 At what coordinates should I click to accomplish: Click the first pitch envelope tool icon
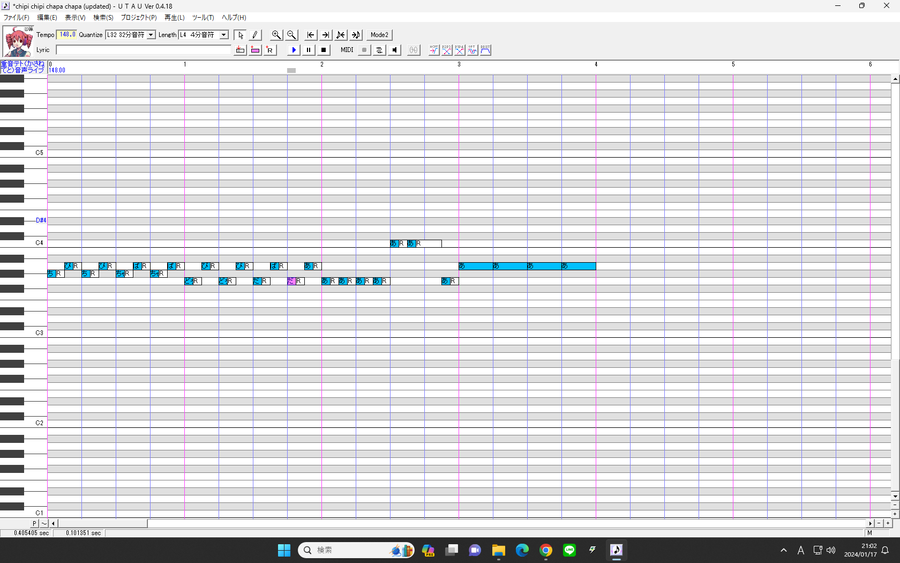434,50
